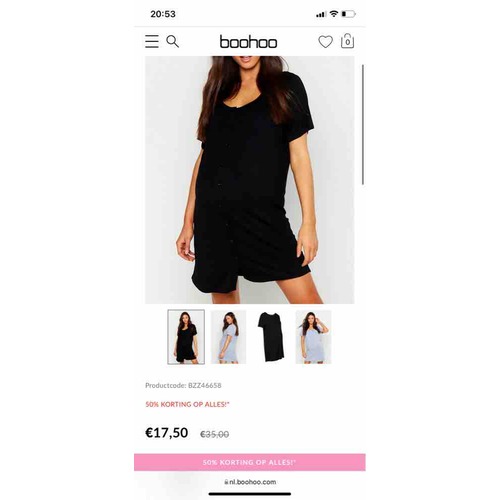The width and height of the screenshot is (500, 500).
Task: Select the blue dress front-view thumbnail
Action: [x=313, y=337]
